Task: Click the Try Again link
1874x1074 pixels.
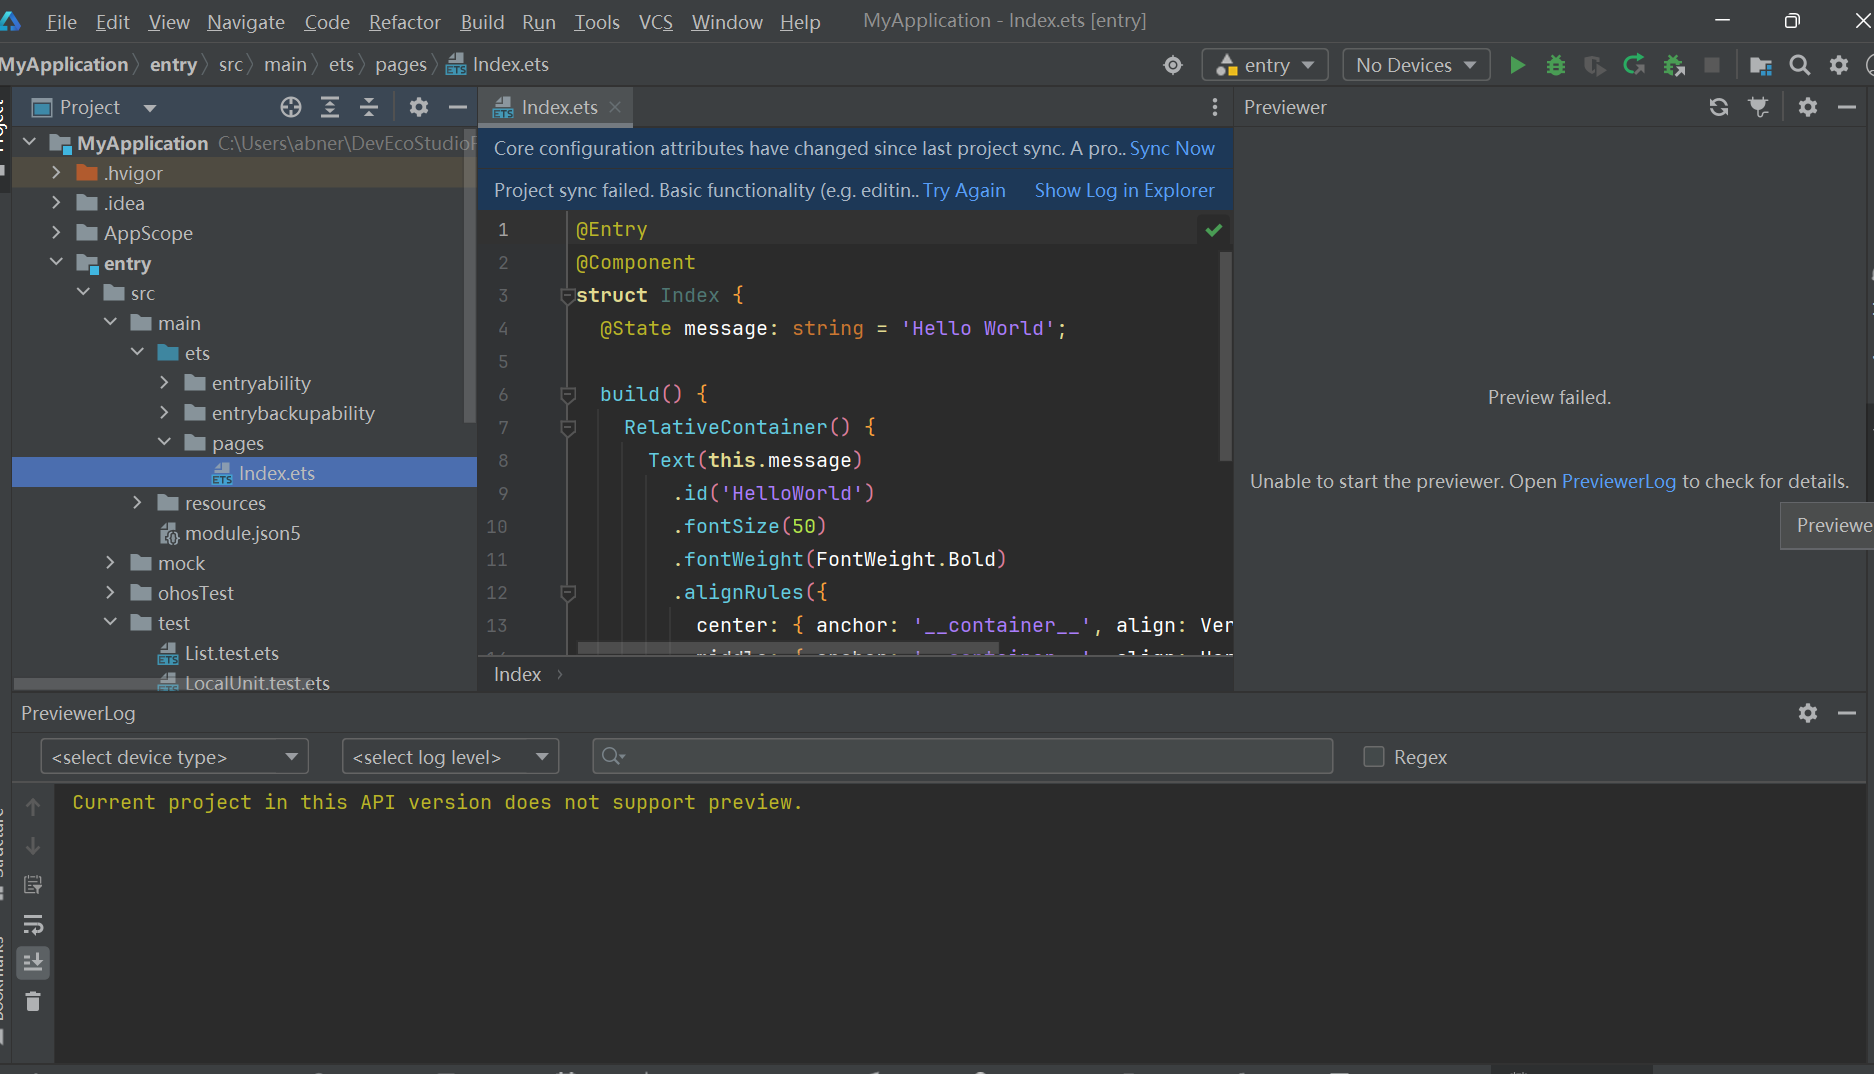Action: click(964, 190)
